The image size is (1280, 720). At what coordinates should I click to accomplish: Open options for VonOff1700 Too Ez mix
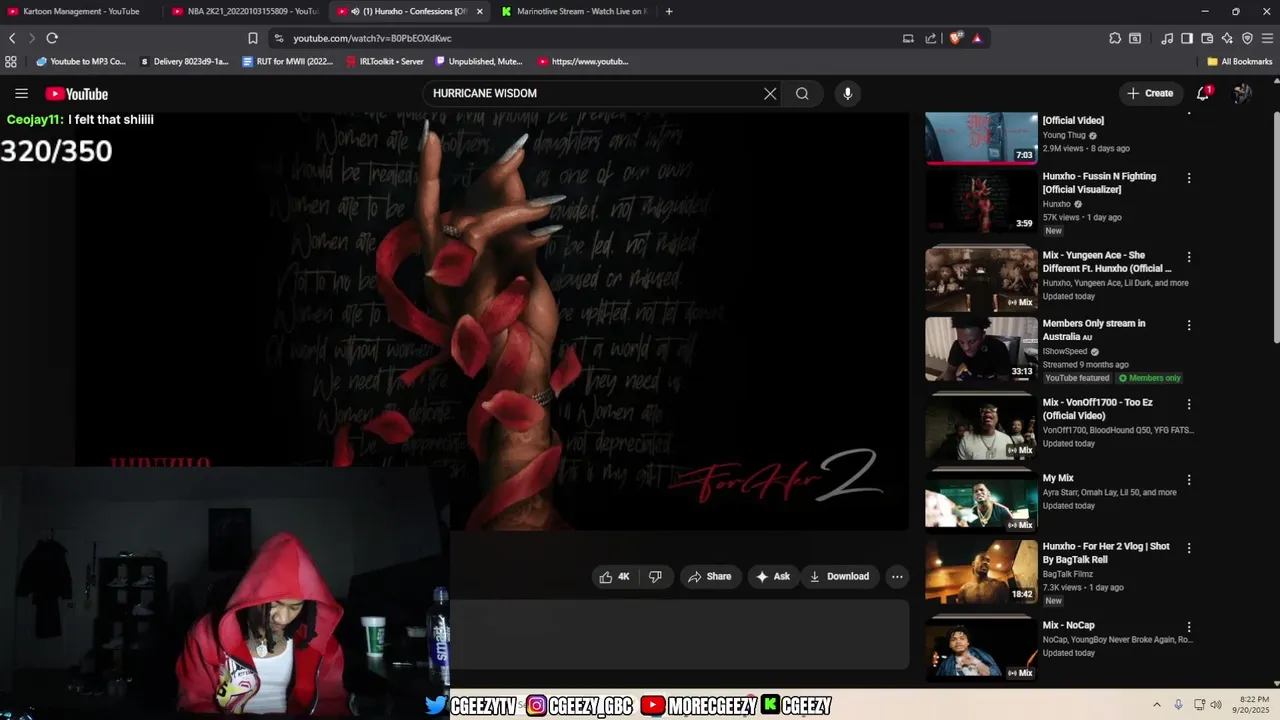point(1189,404)
